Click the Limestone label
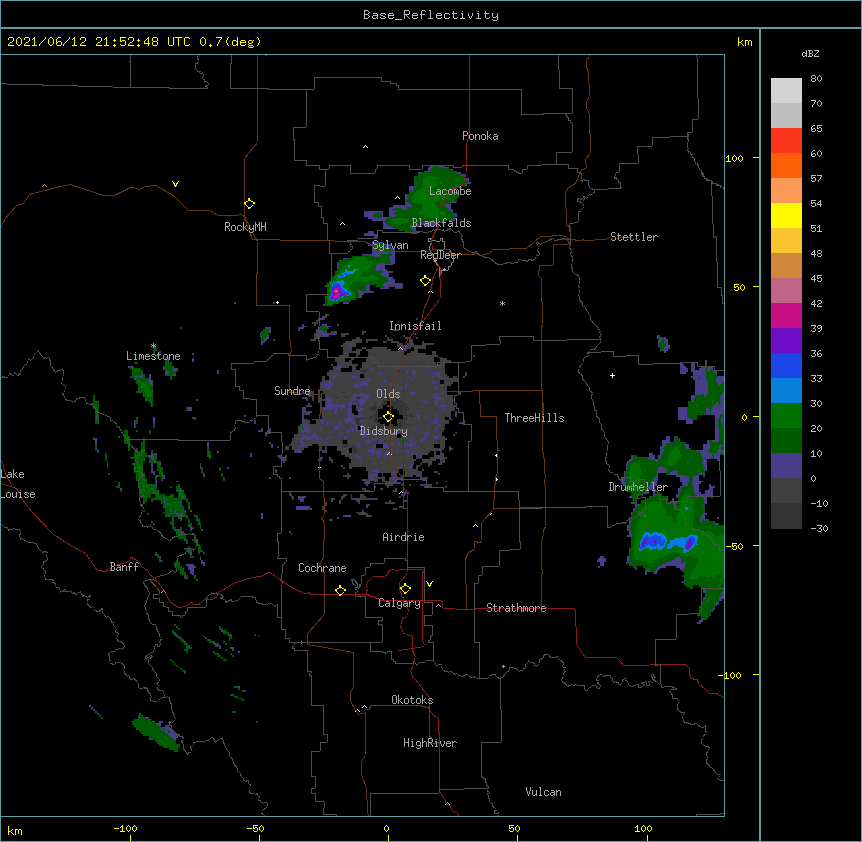The height and width of the screenshot is (842, 862). [153, 356]
